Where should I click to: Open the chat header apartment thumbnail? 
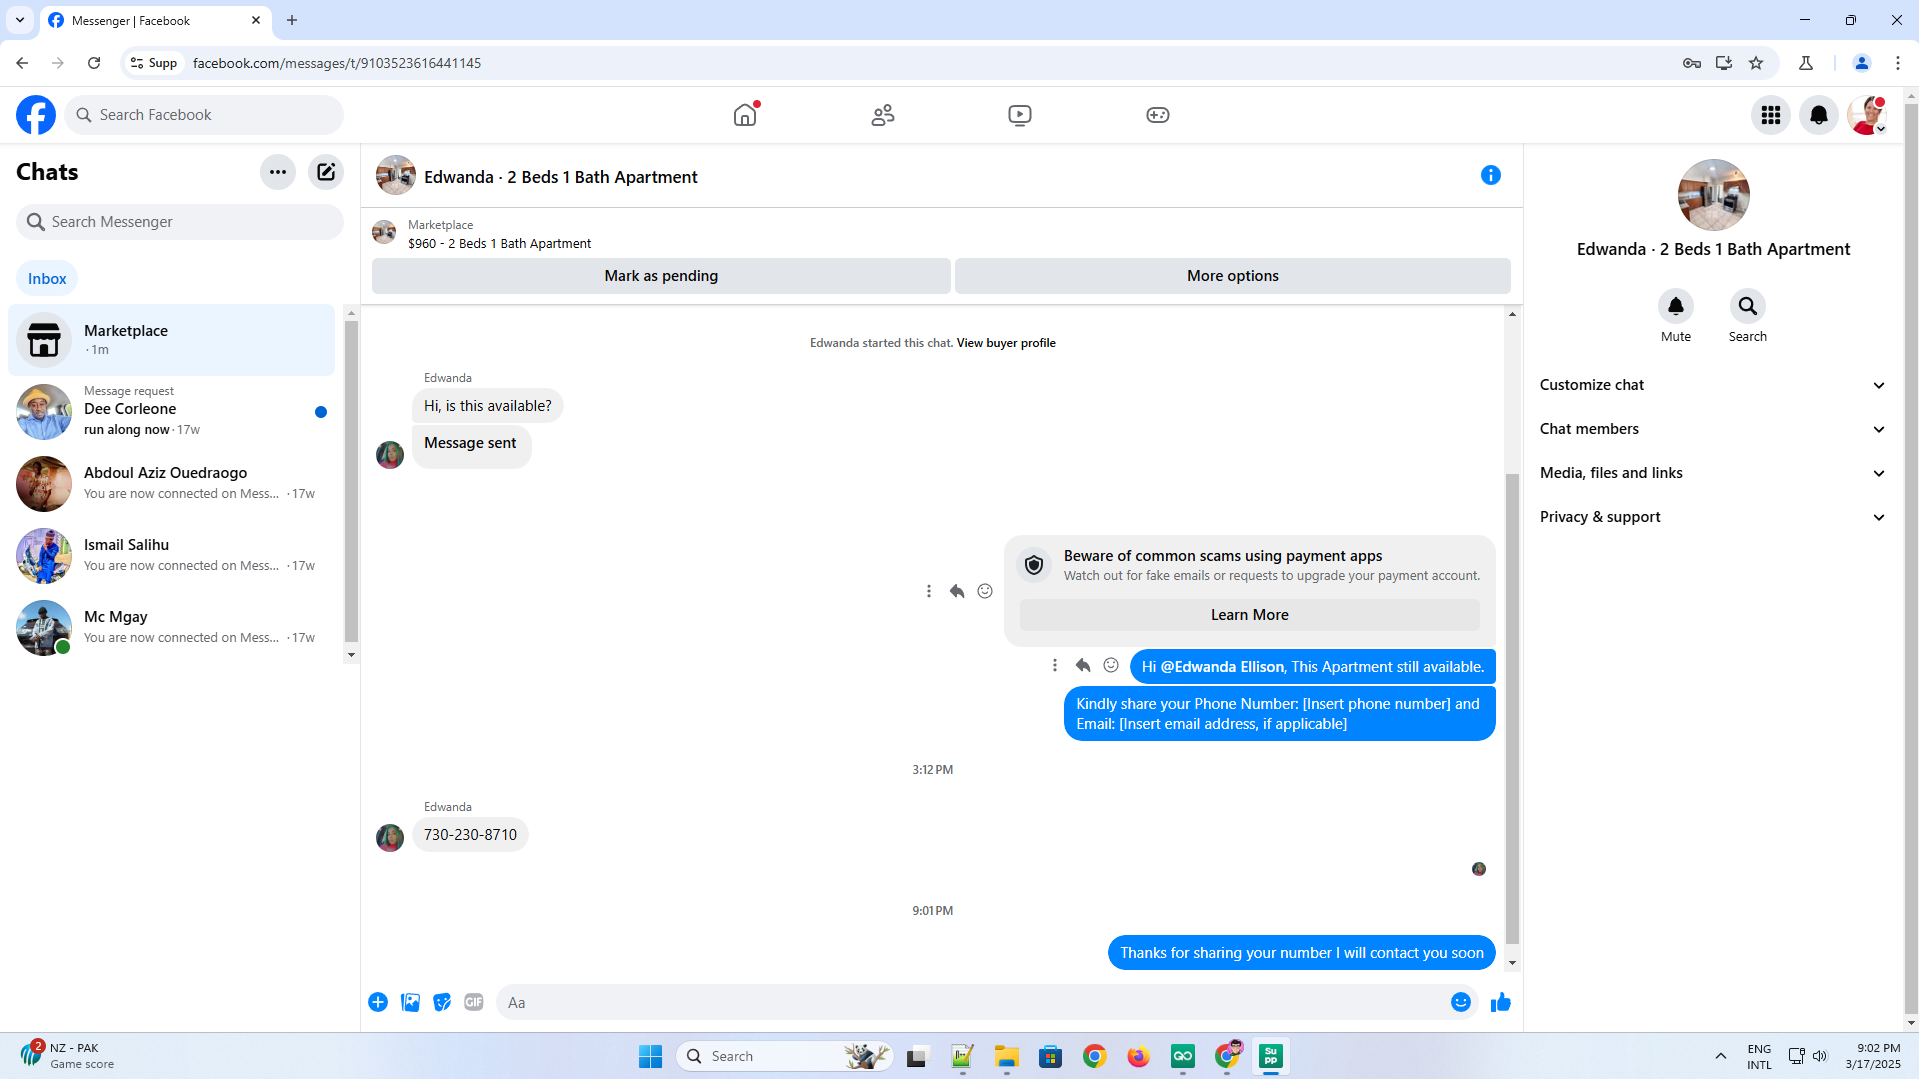coord(396,176)
